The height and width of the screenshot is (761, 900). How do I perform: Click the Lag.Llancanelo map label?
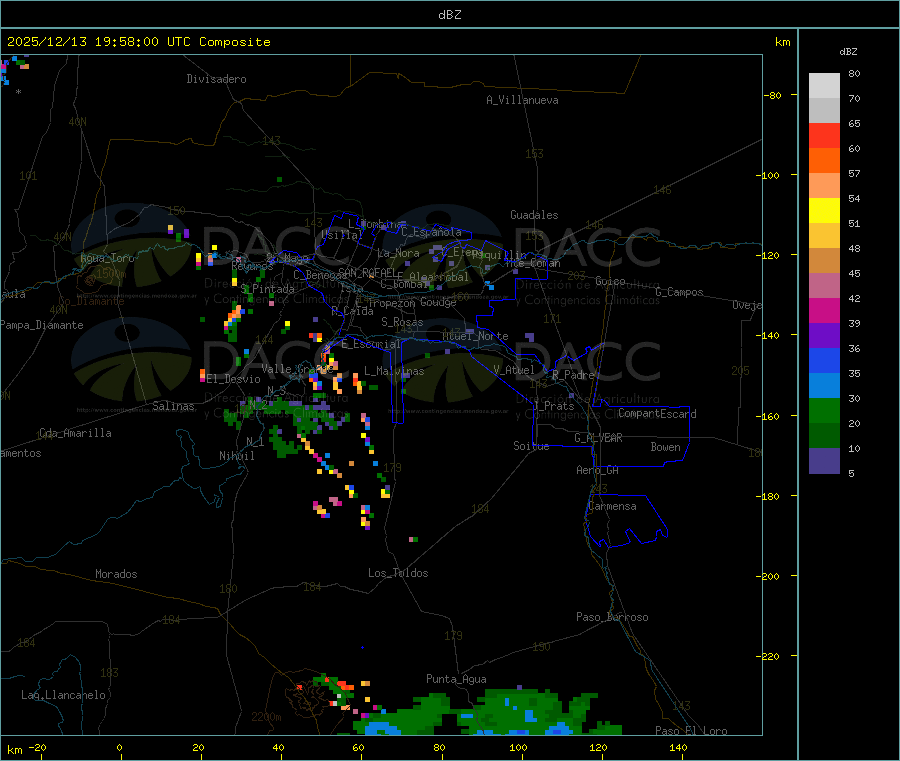click(63, 696)
